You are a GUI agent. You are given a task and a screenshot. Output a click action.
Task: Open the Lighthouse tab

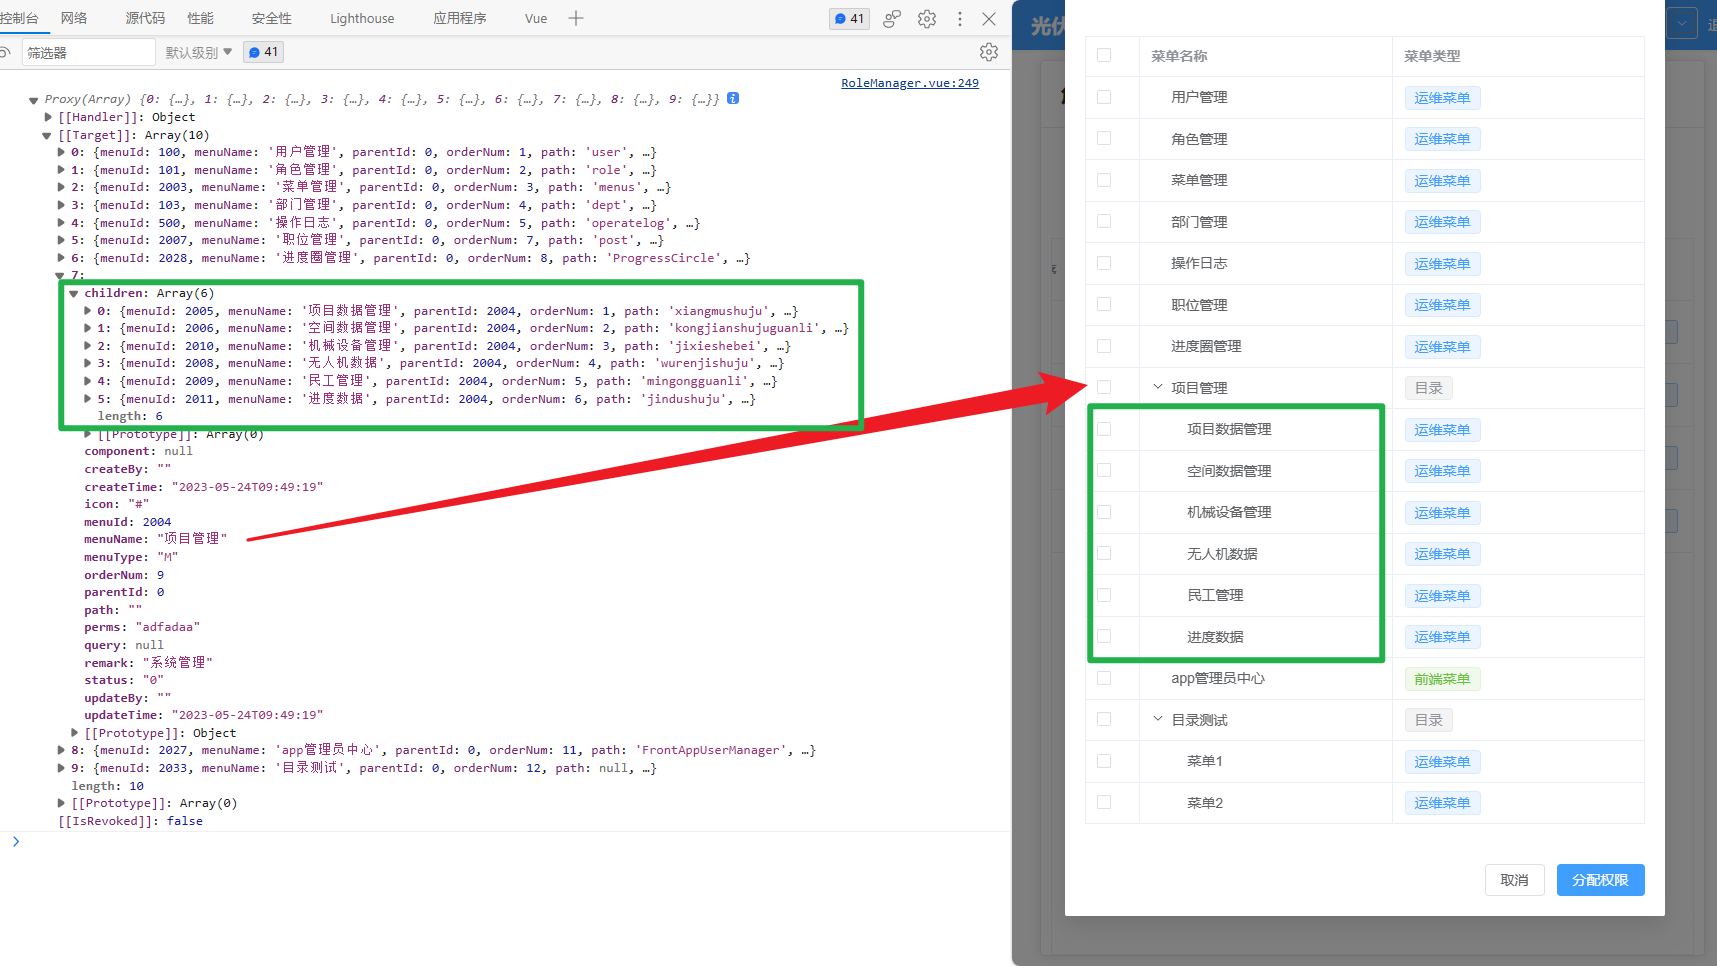click(362, 18)
